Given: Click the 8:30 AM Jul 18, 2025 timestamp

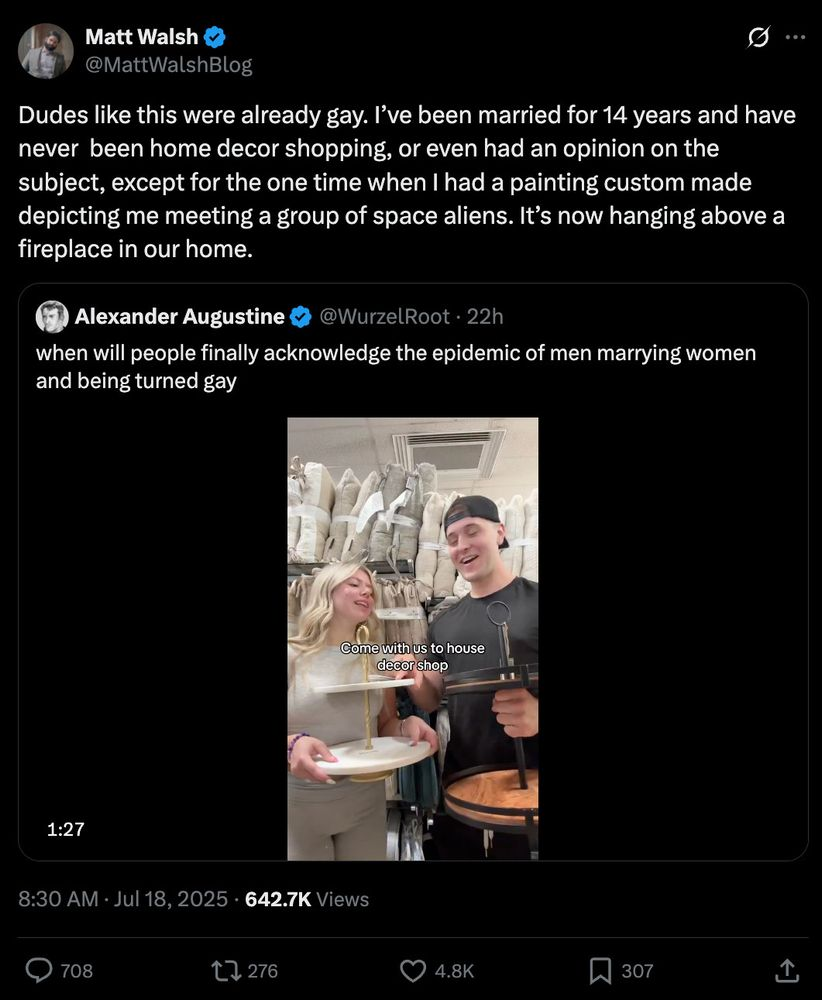Looking at the screenshot, I should tap(123, 899).
